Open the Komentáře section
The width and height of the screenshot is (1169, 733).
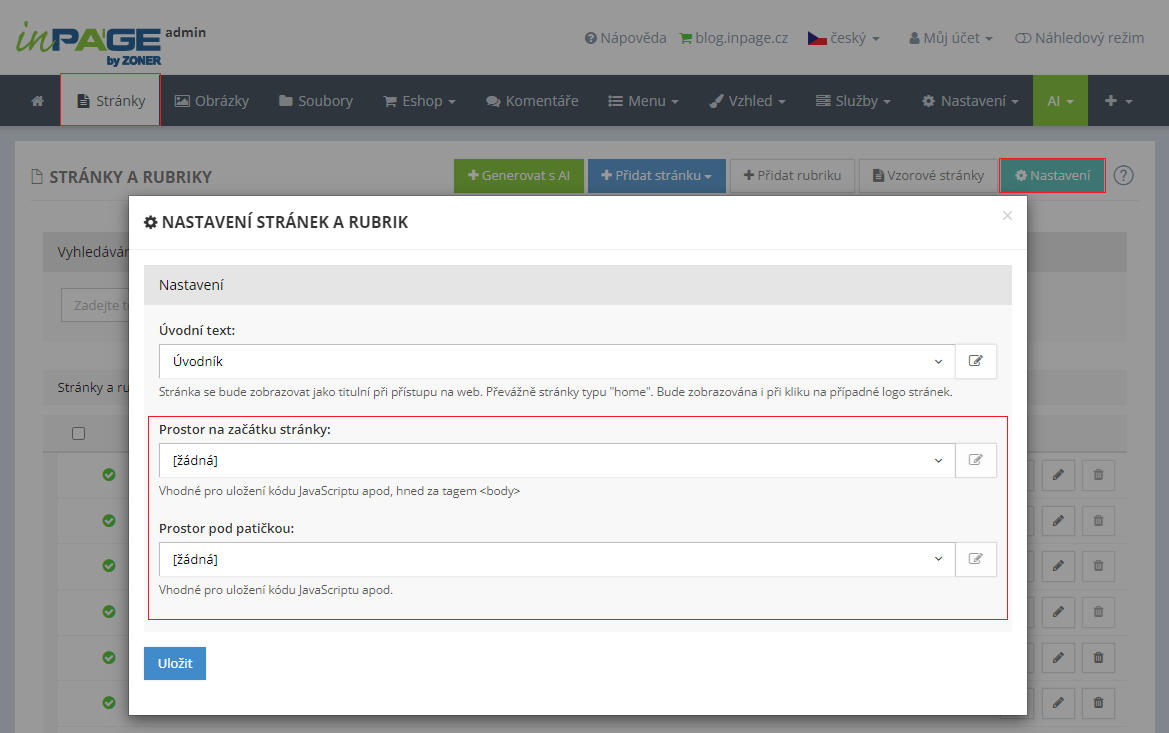532,101
